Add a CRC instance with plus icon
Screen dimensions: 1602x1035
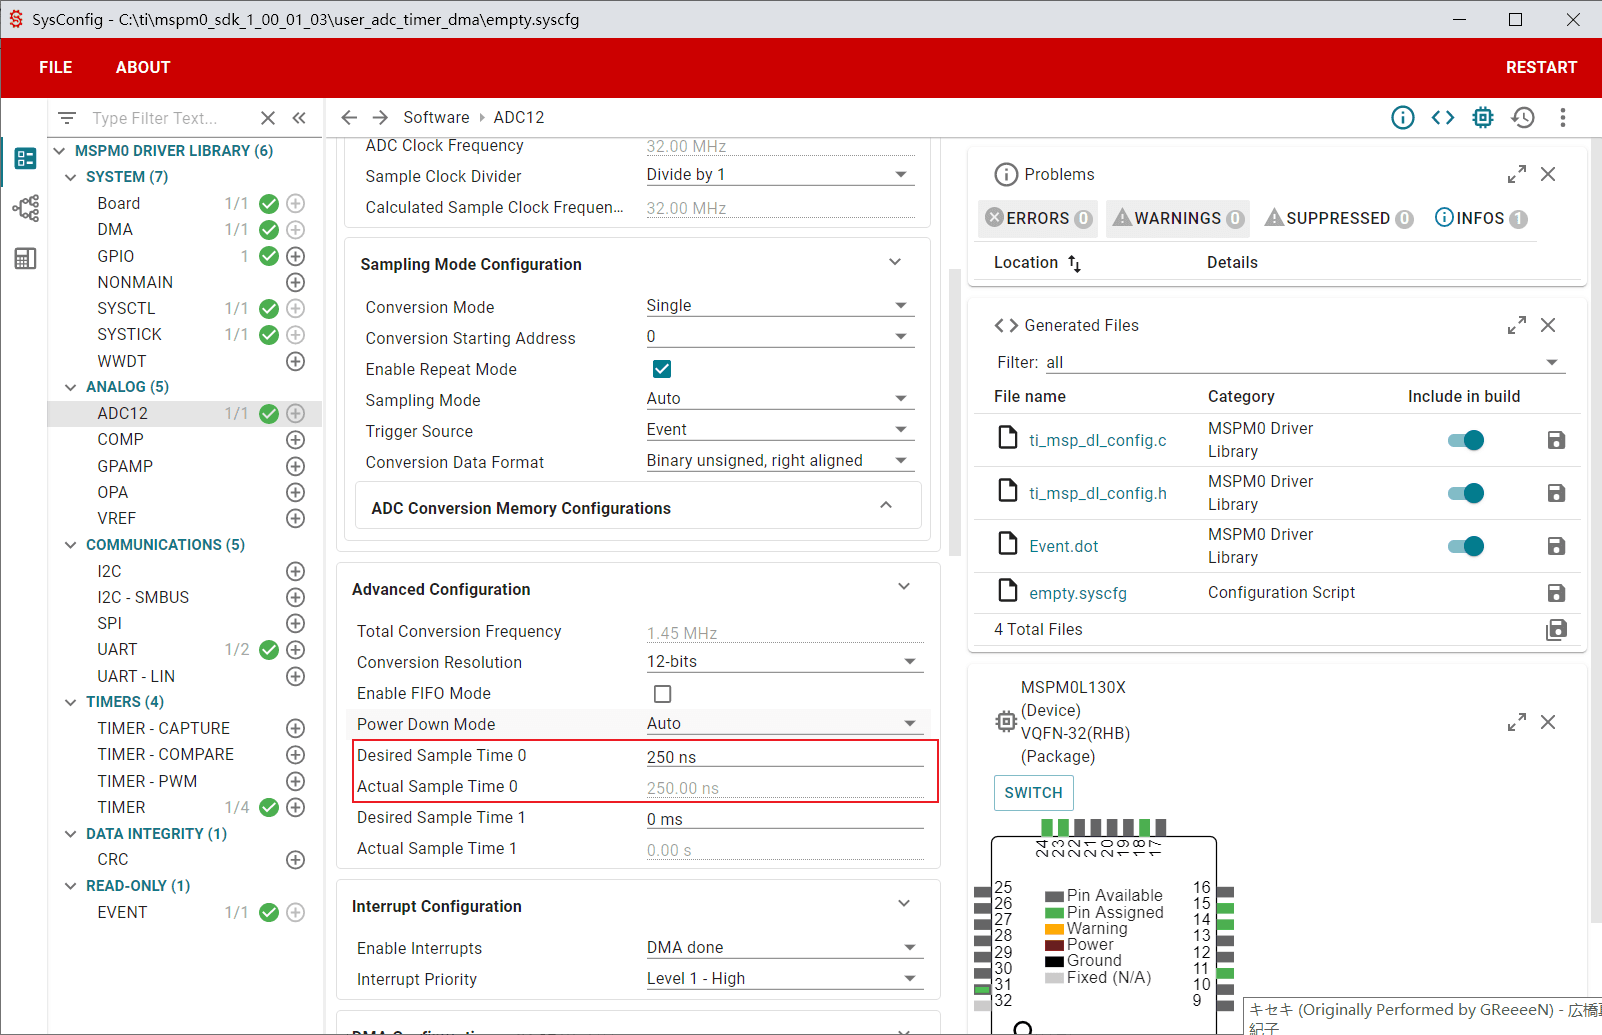(x=296, y=859)
